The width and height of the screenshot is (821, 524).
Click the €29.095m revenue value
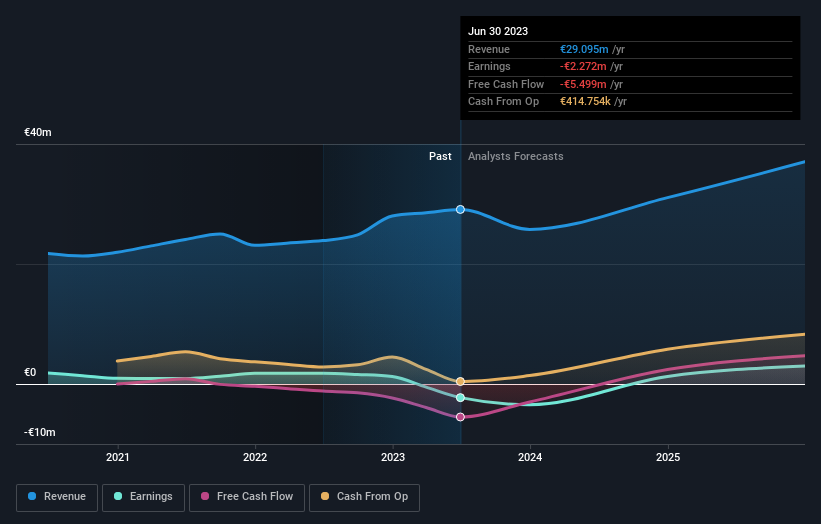[584, 49]
